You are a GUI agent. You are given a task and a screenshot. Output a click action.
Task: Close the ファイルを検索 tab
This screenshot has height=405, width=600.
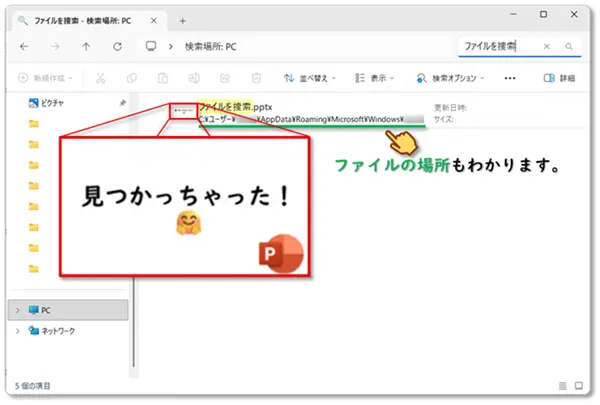(x=154, y=21)
